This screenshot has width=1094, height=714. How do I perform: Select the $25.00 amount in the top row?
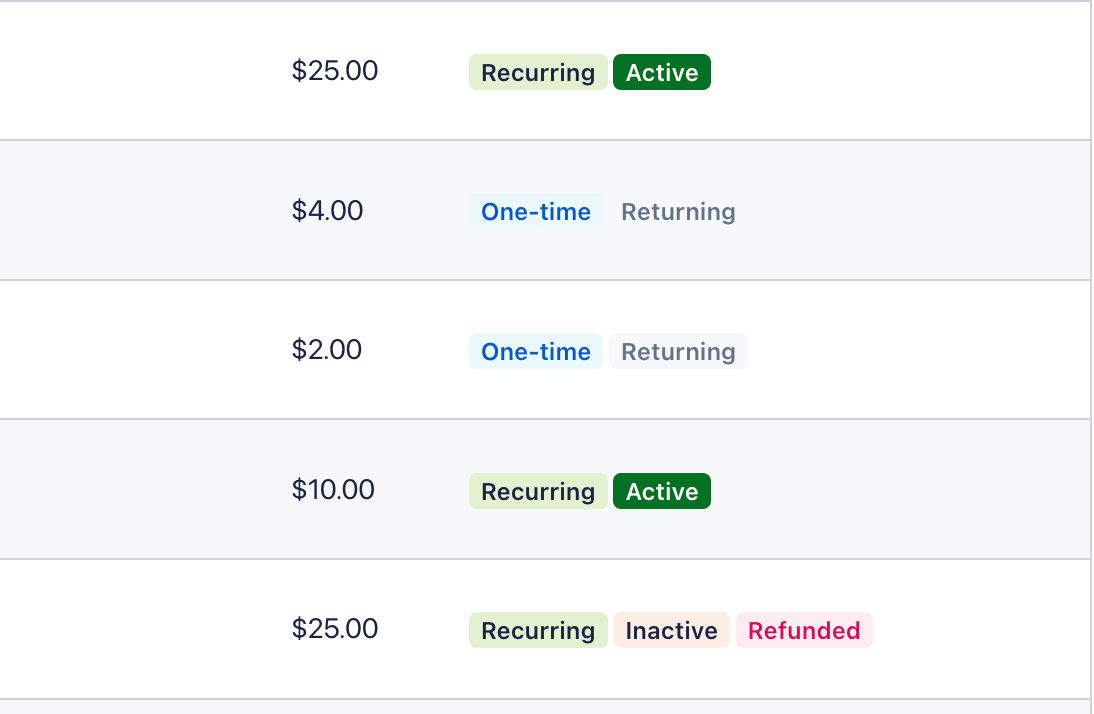[x=335, y=72]
